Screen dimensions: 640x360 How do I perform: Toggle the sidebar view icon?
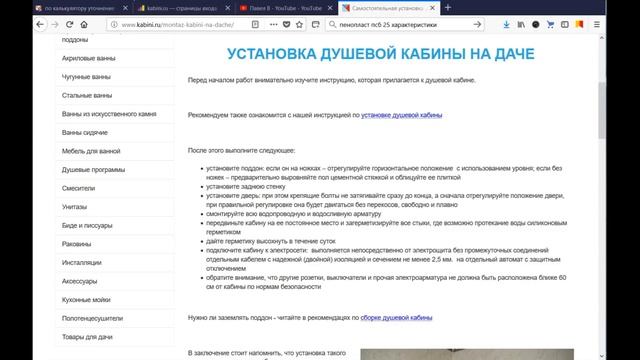[x=565, y=24]
